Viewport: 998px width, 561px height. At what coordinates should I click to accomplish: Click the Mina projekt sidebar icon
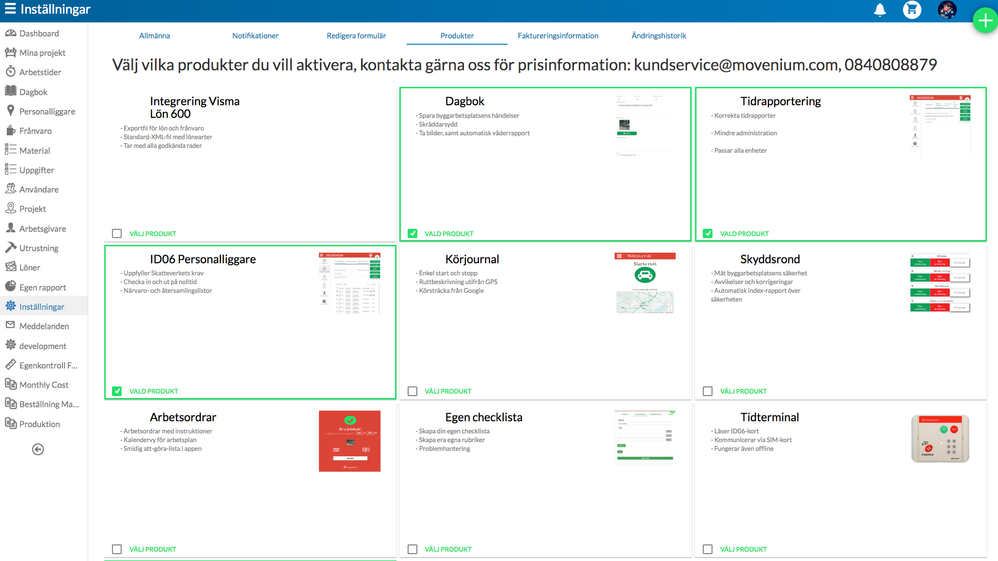click(11, 52)
